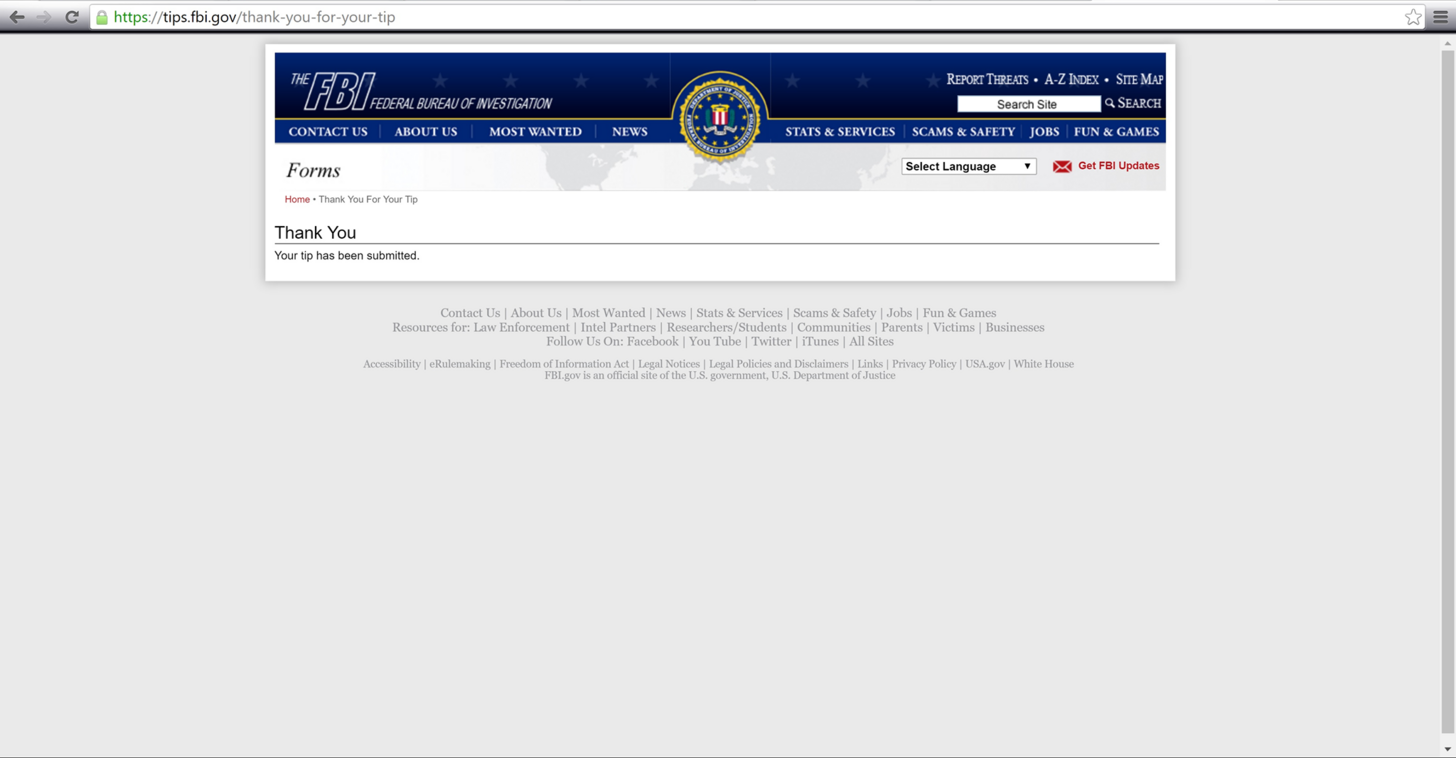Screen dimensions: 1456x758
Task: Focus the Search Site input field
Action: tap(1028, 104)
